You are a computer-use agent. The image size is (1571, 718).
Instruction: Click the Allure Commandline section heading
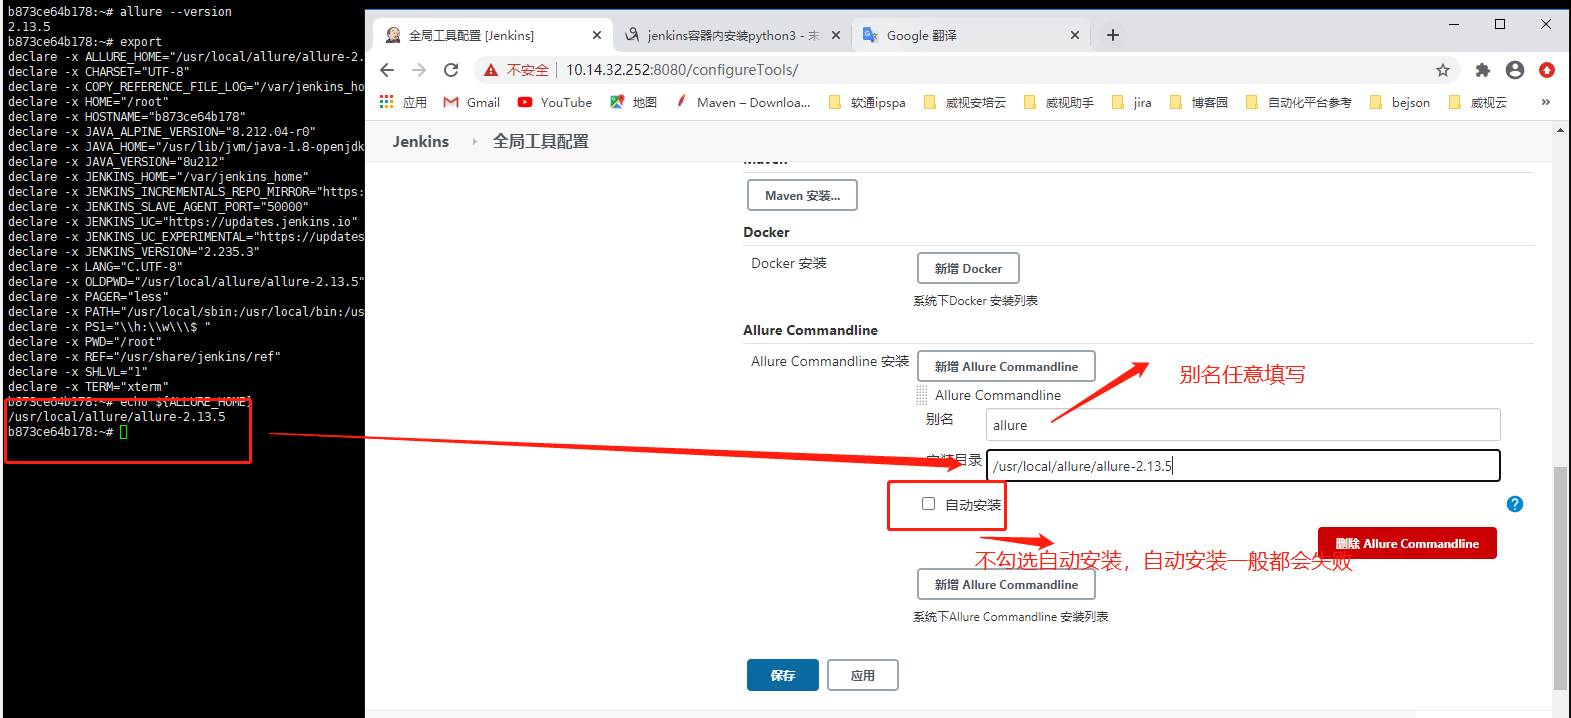click(810, 330)
